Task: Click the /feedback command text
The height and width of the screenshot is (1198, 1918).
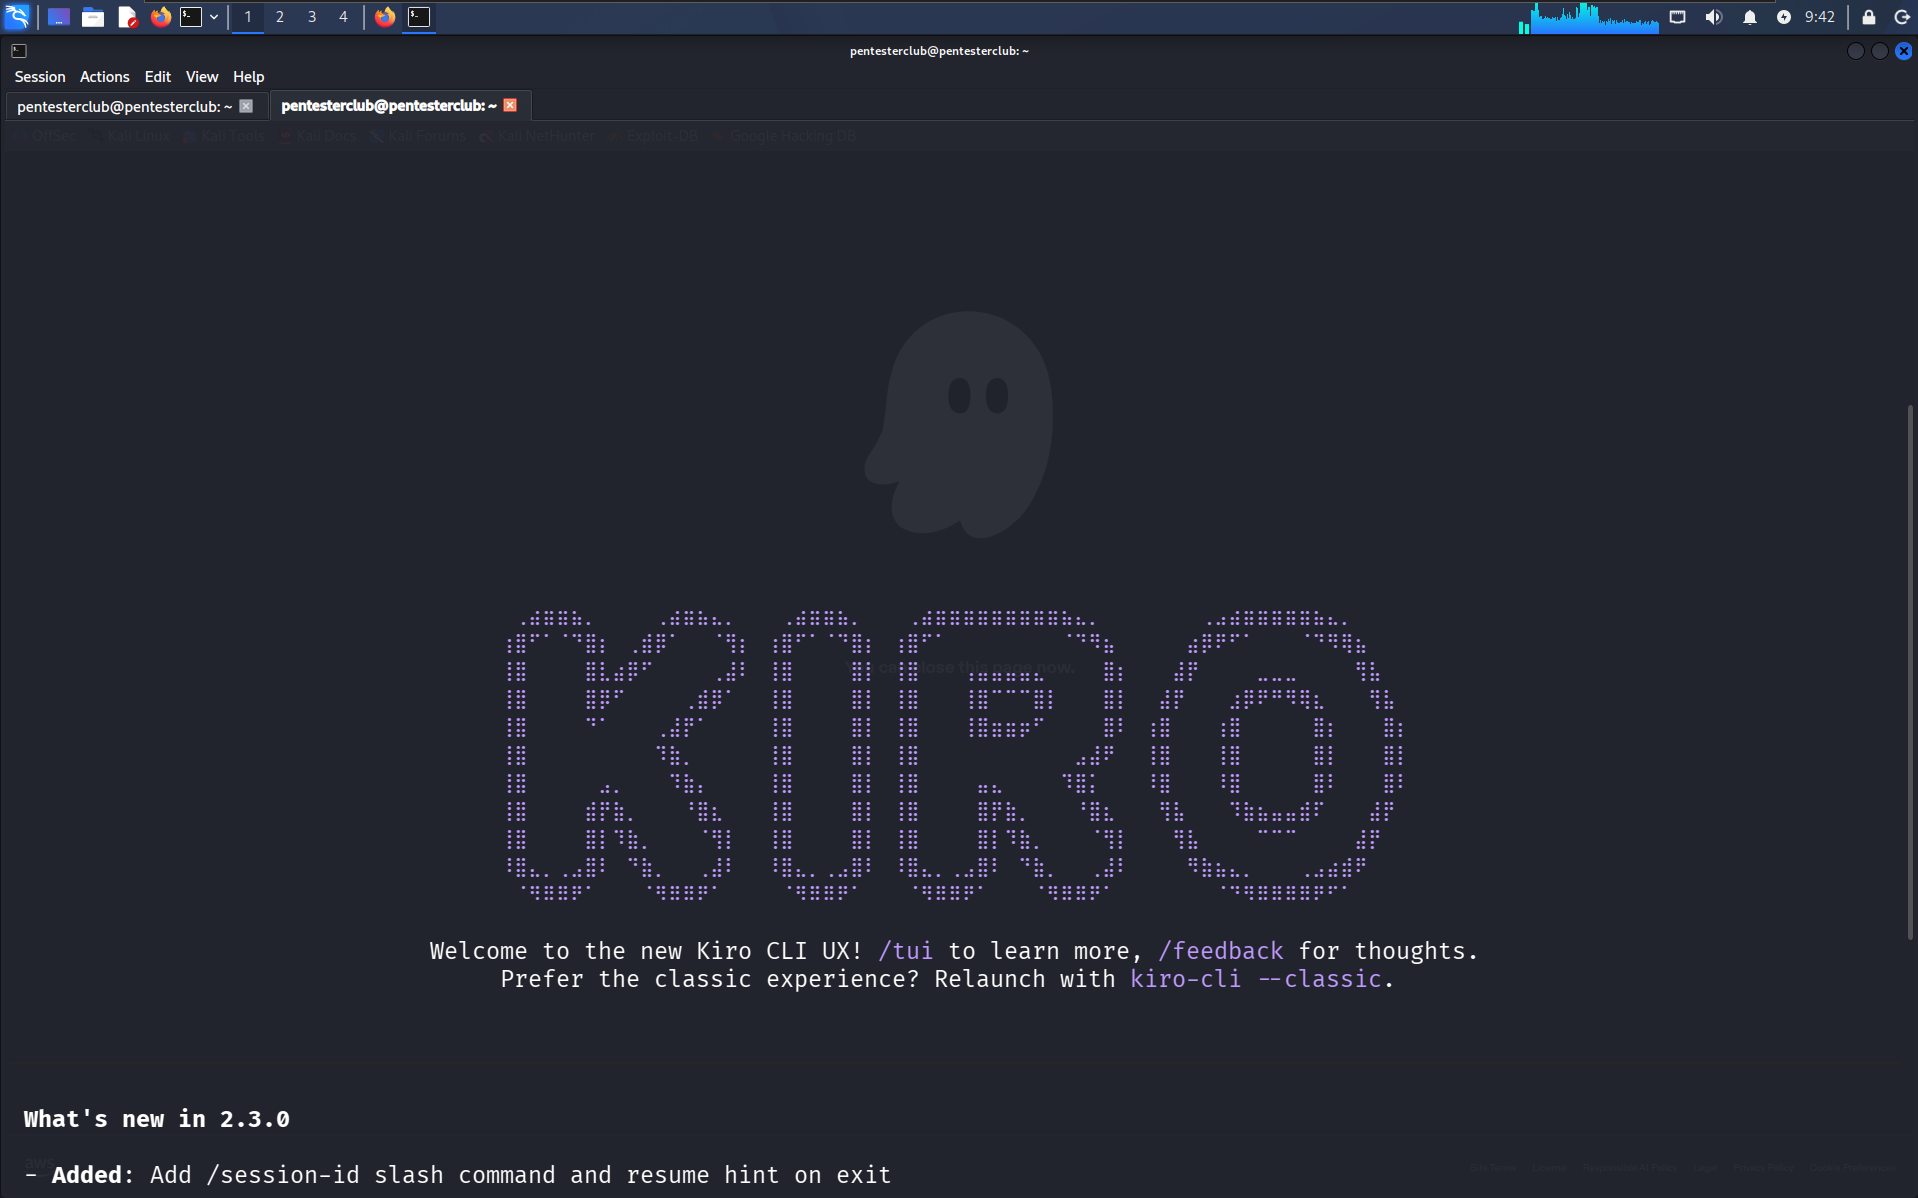Action: (1221, 951)
